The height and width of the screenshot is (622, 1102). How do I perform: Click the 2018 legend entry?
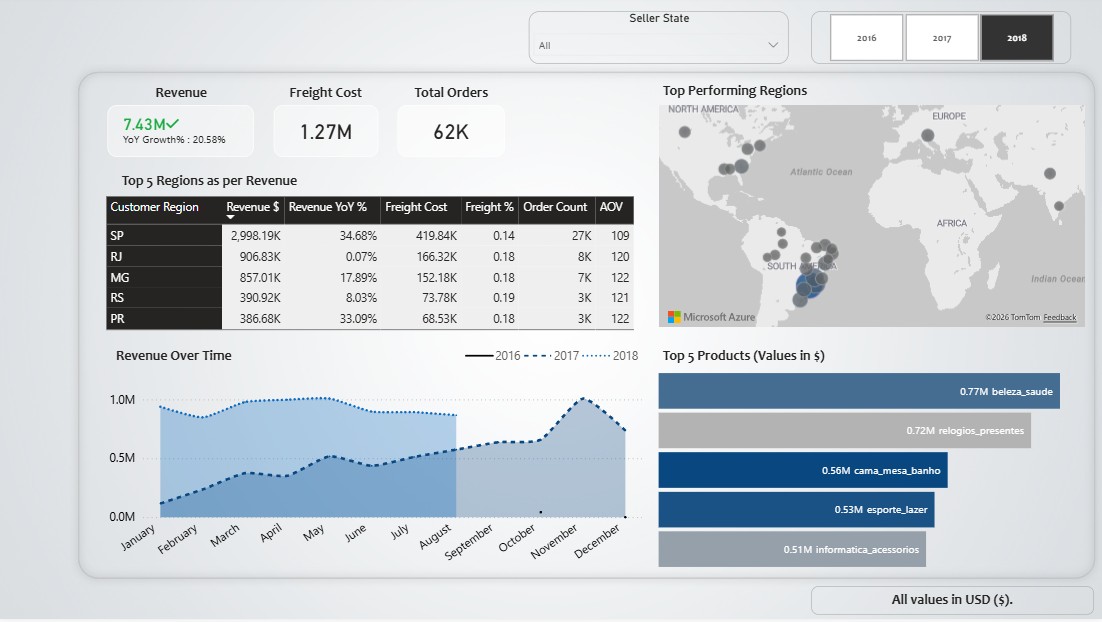[x=611, y=356]
